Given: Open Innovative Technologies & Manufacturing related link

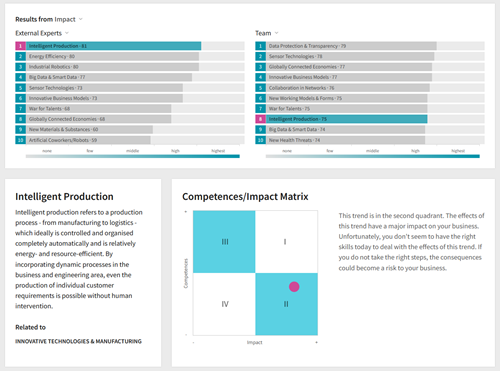Looking at the screenshot, I should pyautogui.click(x=78, y=341).
